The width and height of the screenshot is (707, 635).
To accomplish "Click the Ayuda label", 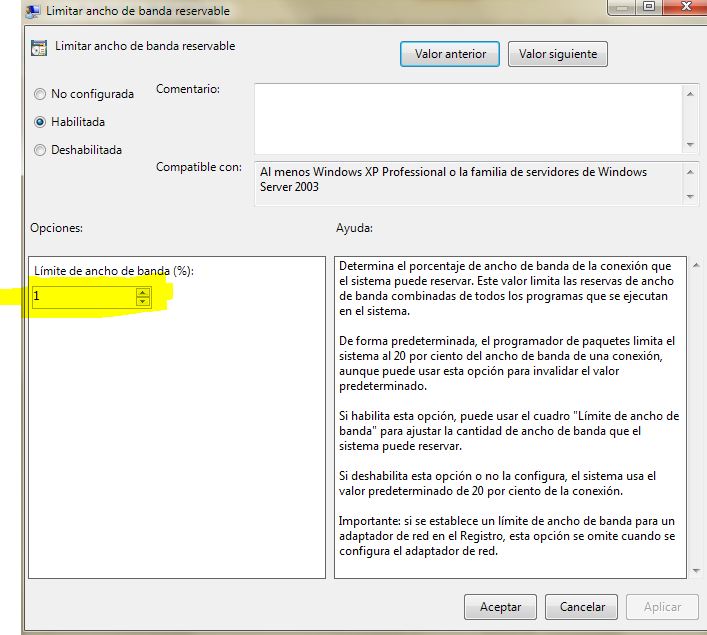I will 354,228.
